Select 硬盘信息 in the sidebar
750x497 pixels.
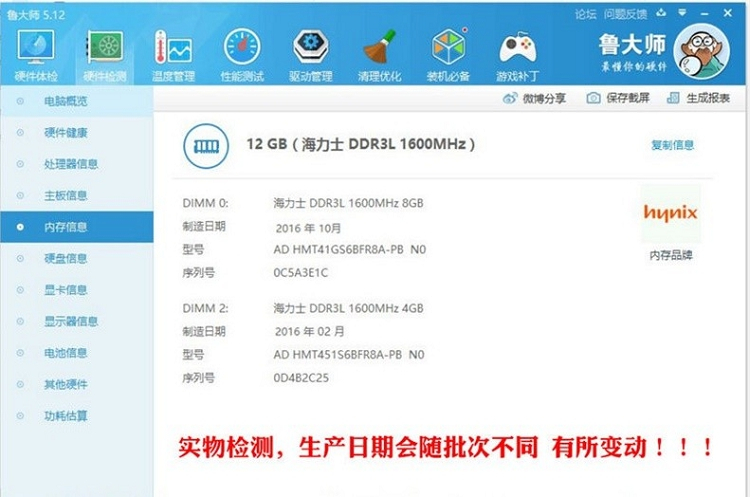[x=77, y=258]
